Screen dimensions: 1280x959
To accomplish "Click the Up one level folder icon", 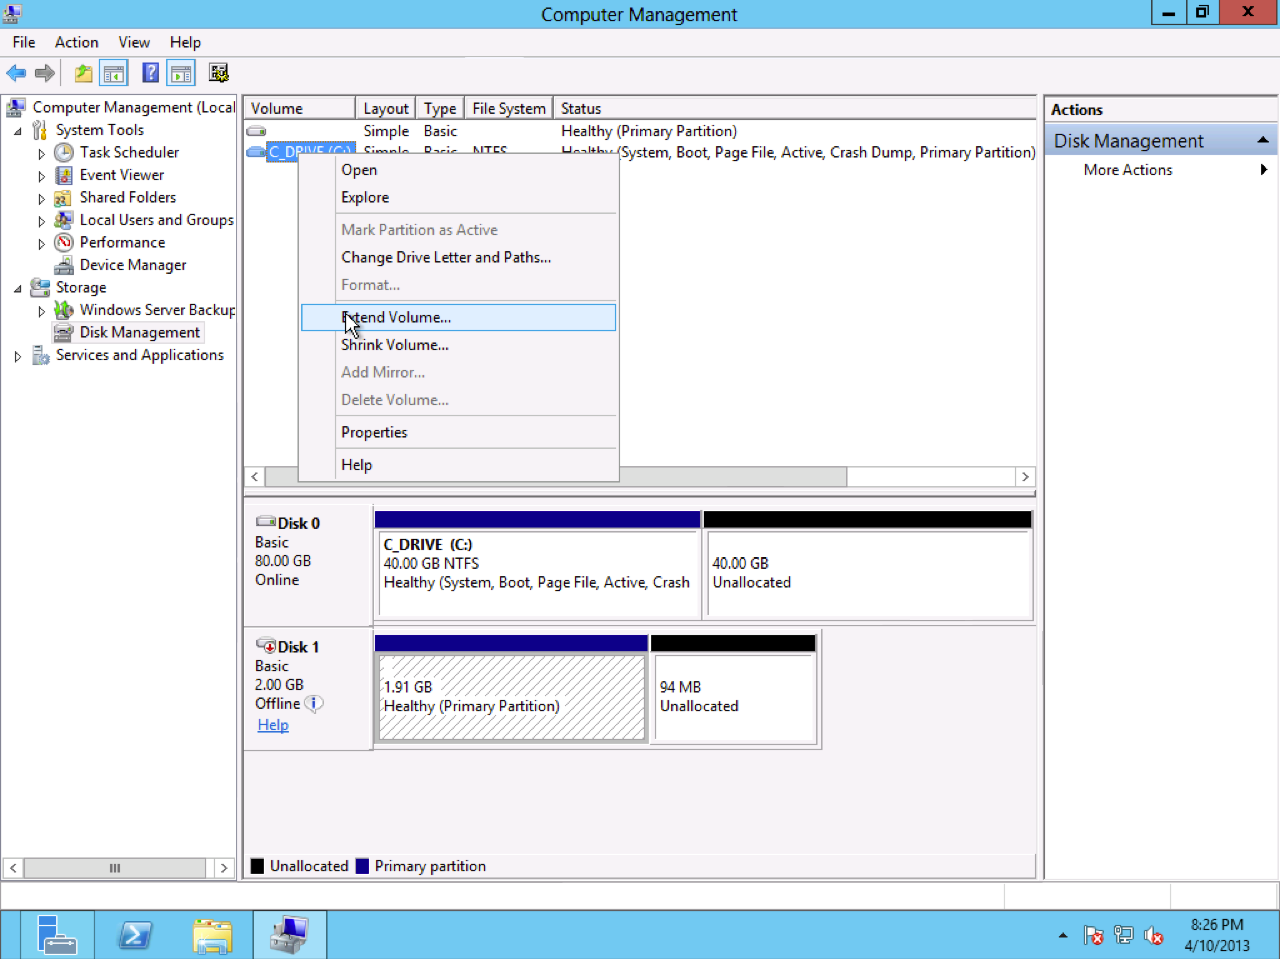I will [x=84, y=73].
